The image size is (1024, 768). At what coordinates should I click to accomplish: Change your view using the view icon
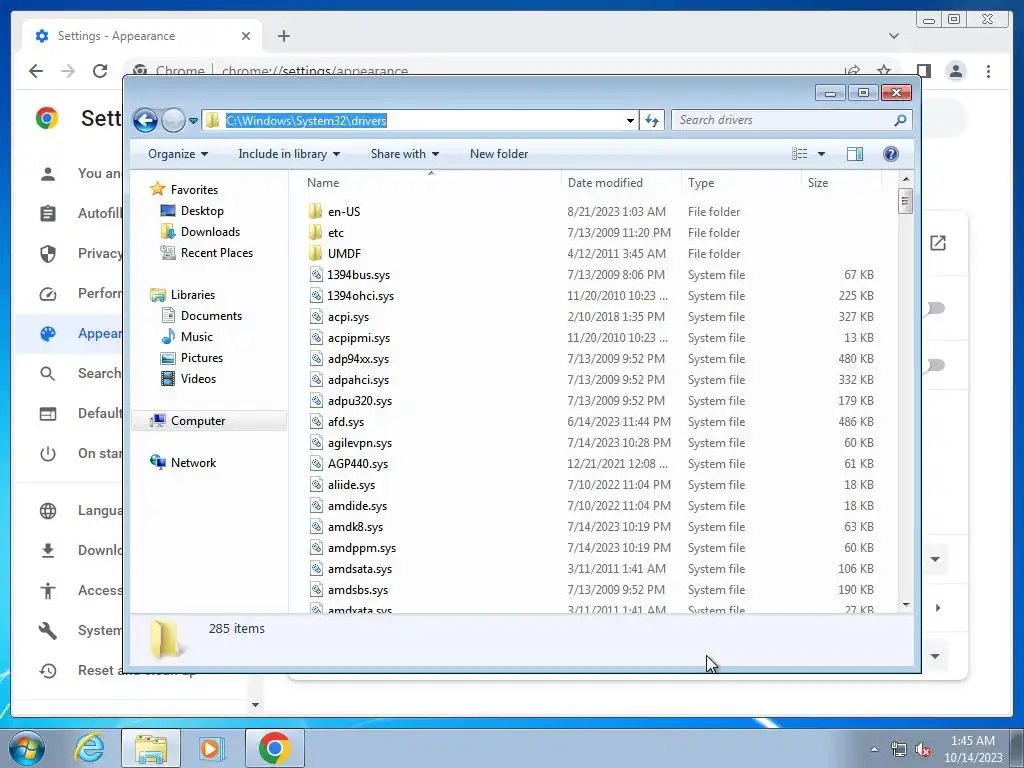point(800,153)
